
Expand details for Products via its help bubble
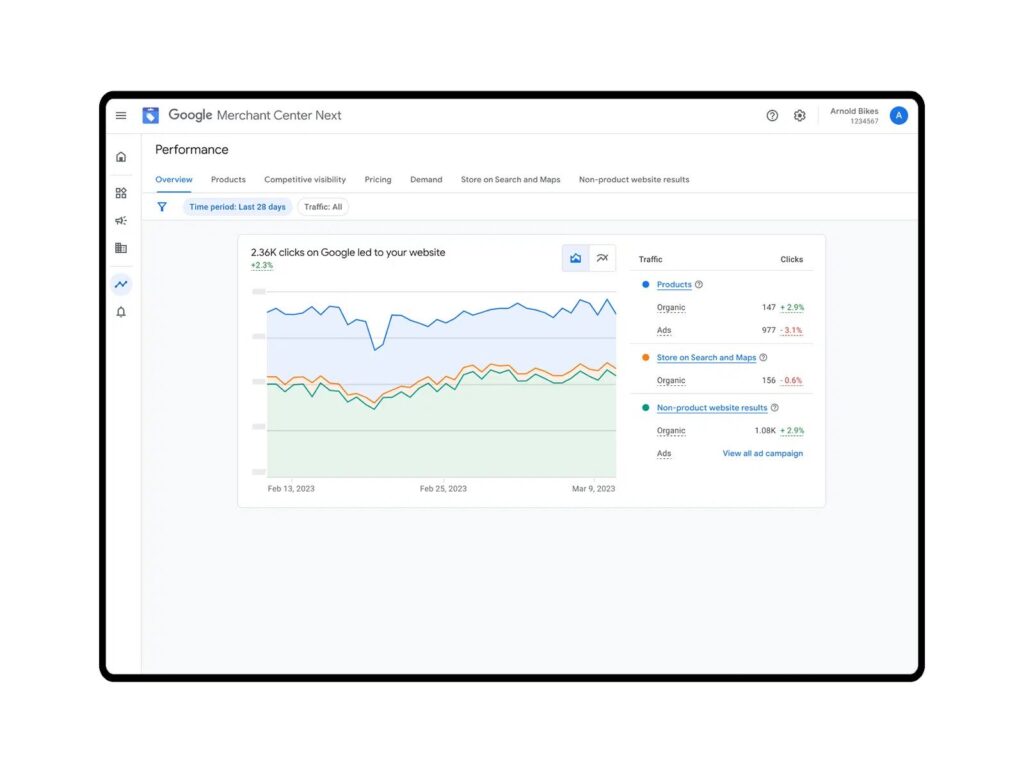698,284
